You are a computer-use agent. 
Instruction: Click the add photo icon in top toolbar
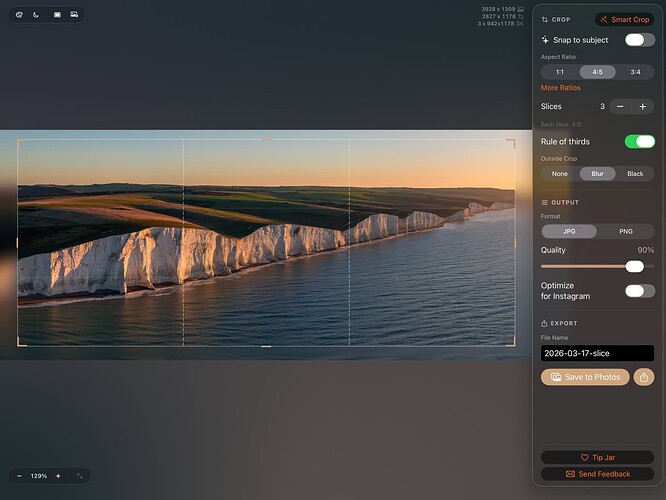tap(74, 15)
